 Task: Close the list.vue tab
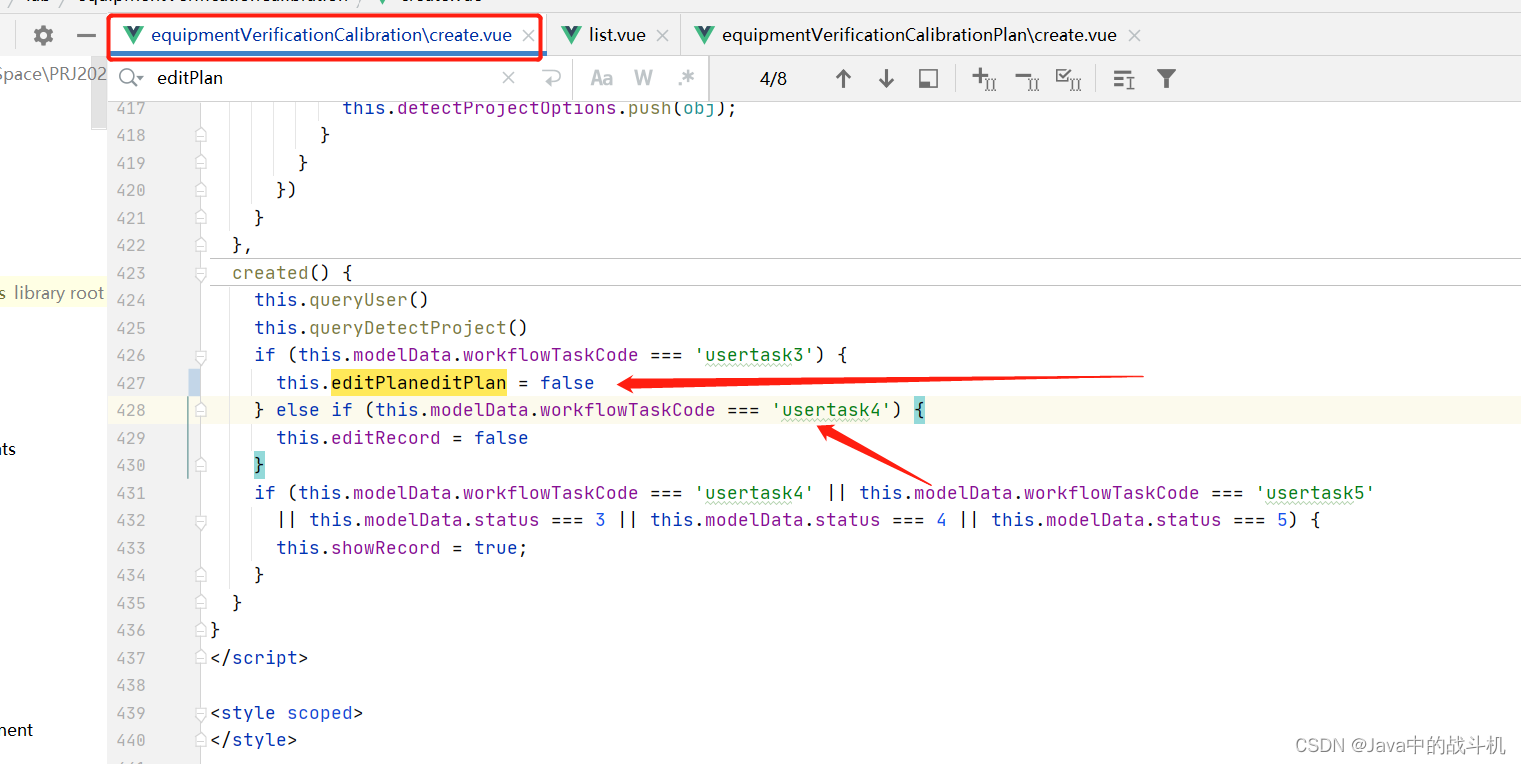coord(662,36)
